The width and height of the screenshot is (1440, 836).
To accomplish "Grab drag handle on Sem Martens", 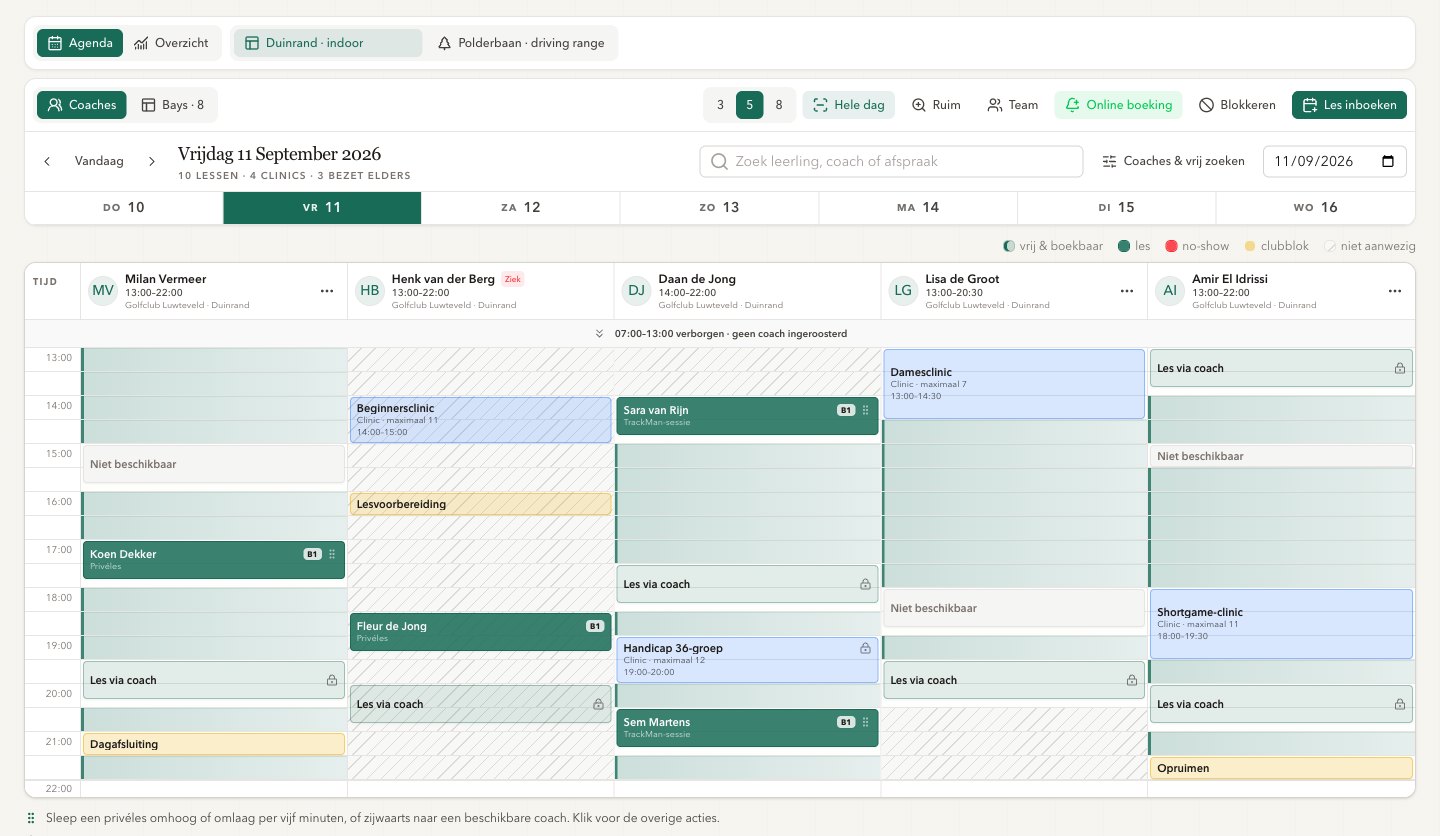I will (x=866, y=722).
